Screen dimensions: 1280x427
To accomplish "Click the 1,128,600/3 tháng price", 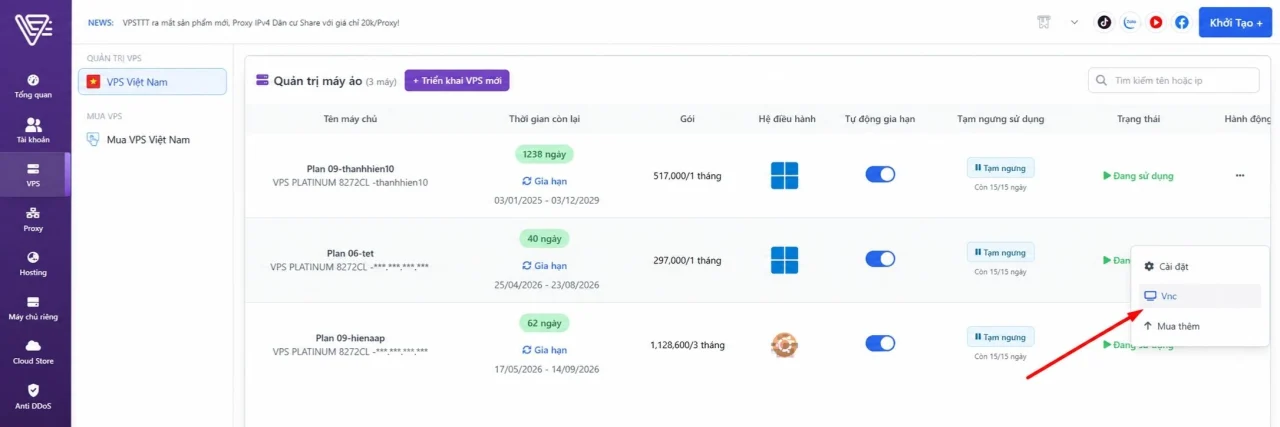I will 686,345.
